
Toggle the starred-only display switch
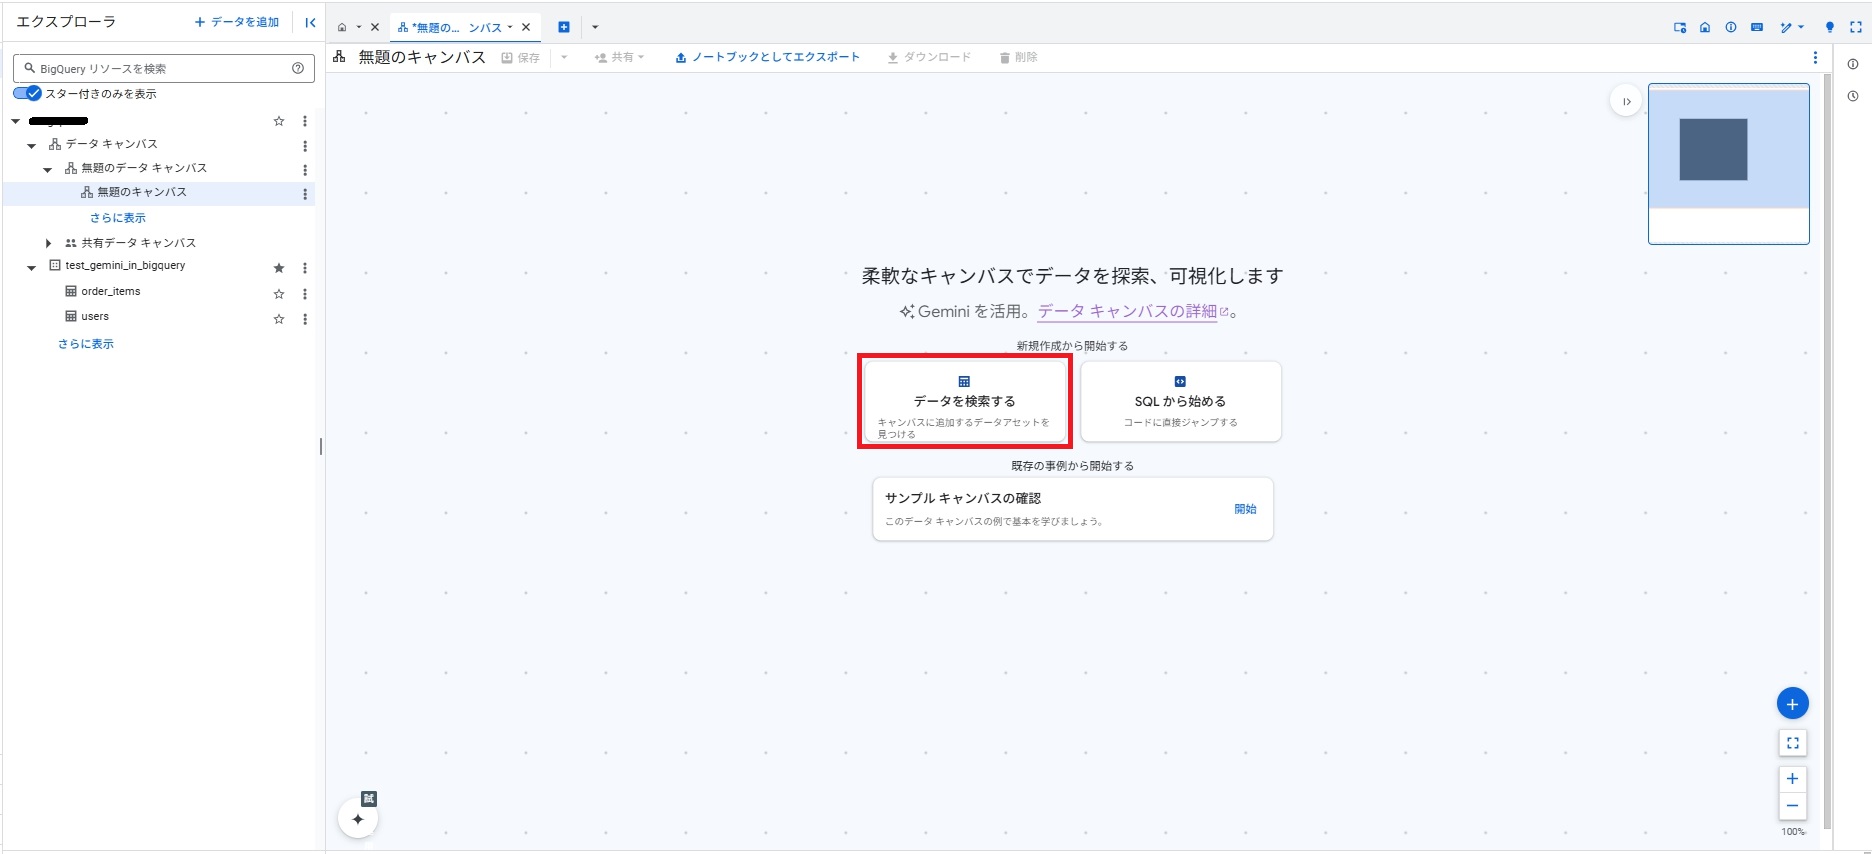[27, 93]
